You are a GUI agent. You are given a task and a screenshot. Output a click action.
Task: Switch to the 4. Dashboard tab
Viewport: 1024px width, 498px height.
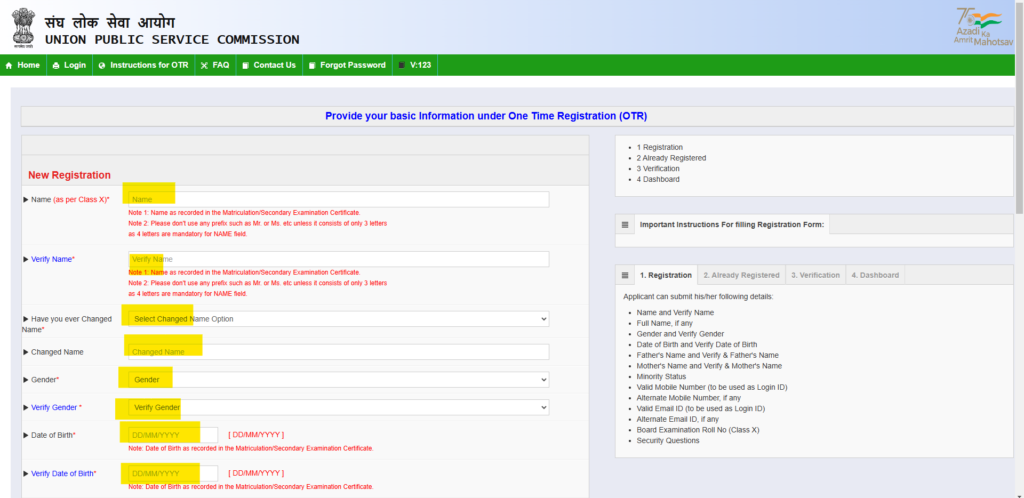(x=875, y=275)
